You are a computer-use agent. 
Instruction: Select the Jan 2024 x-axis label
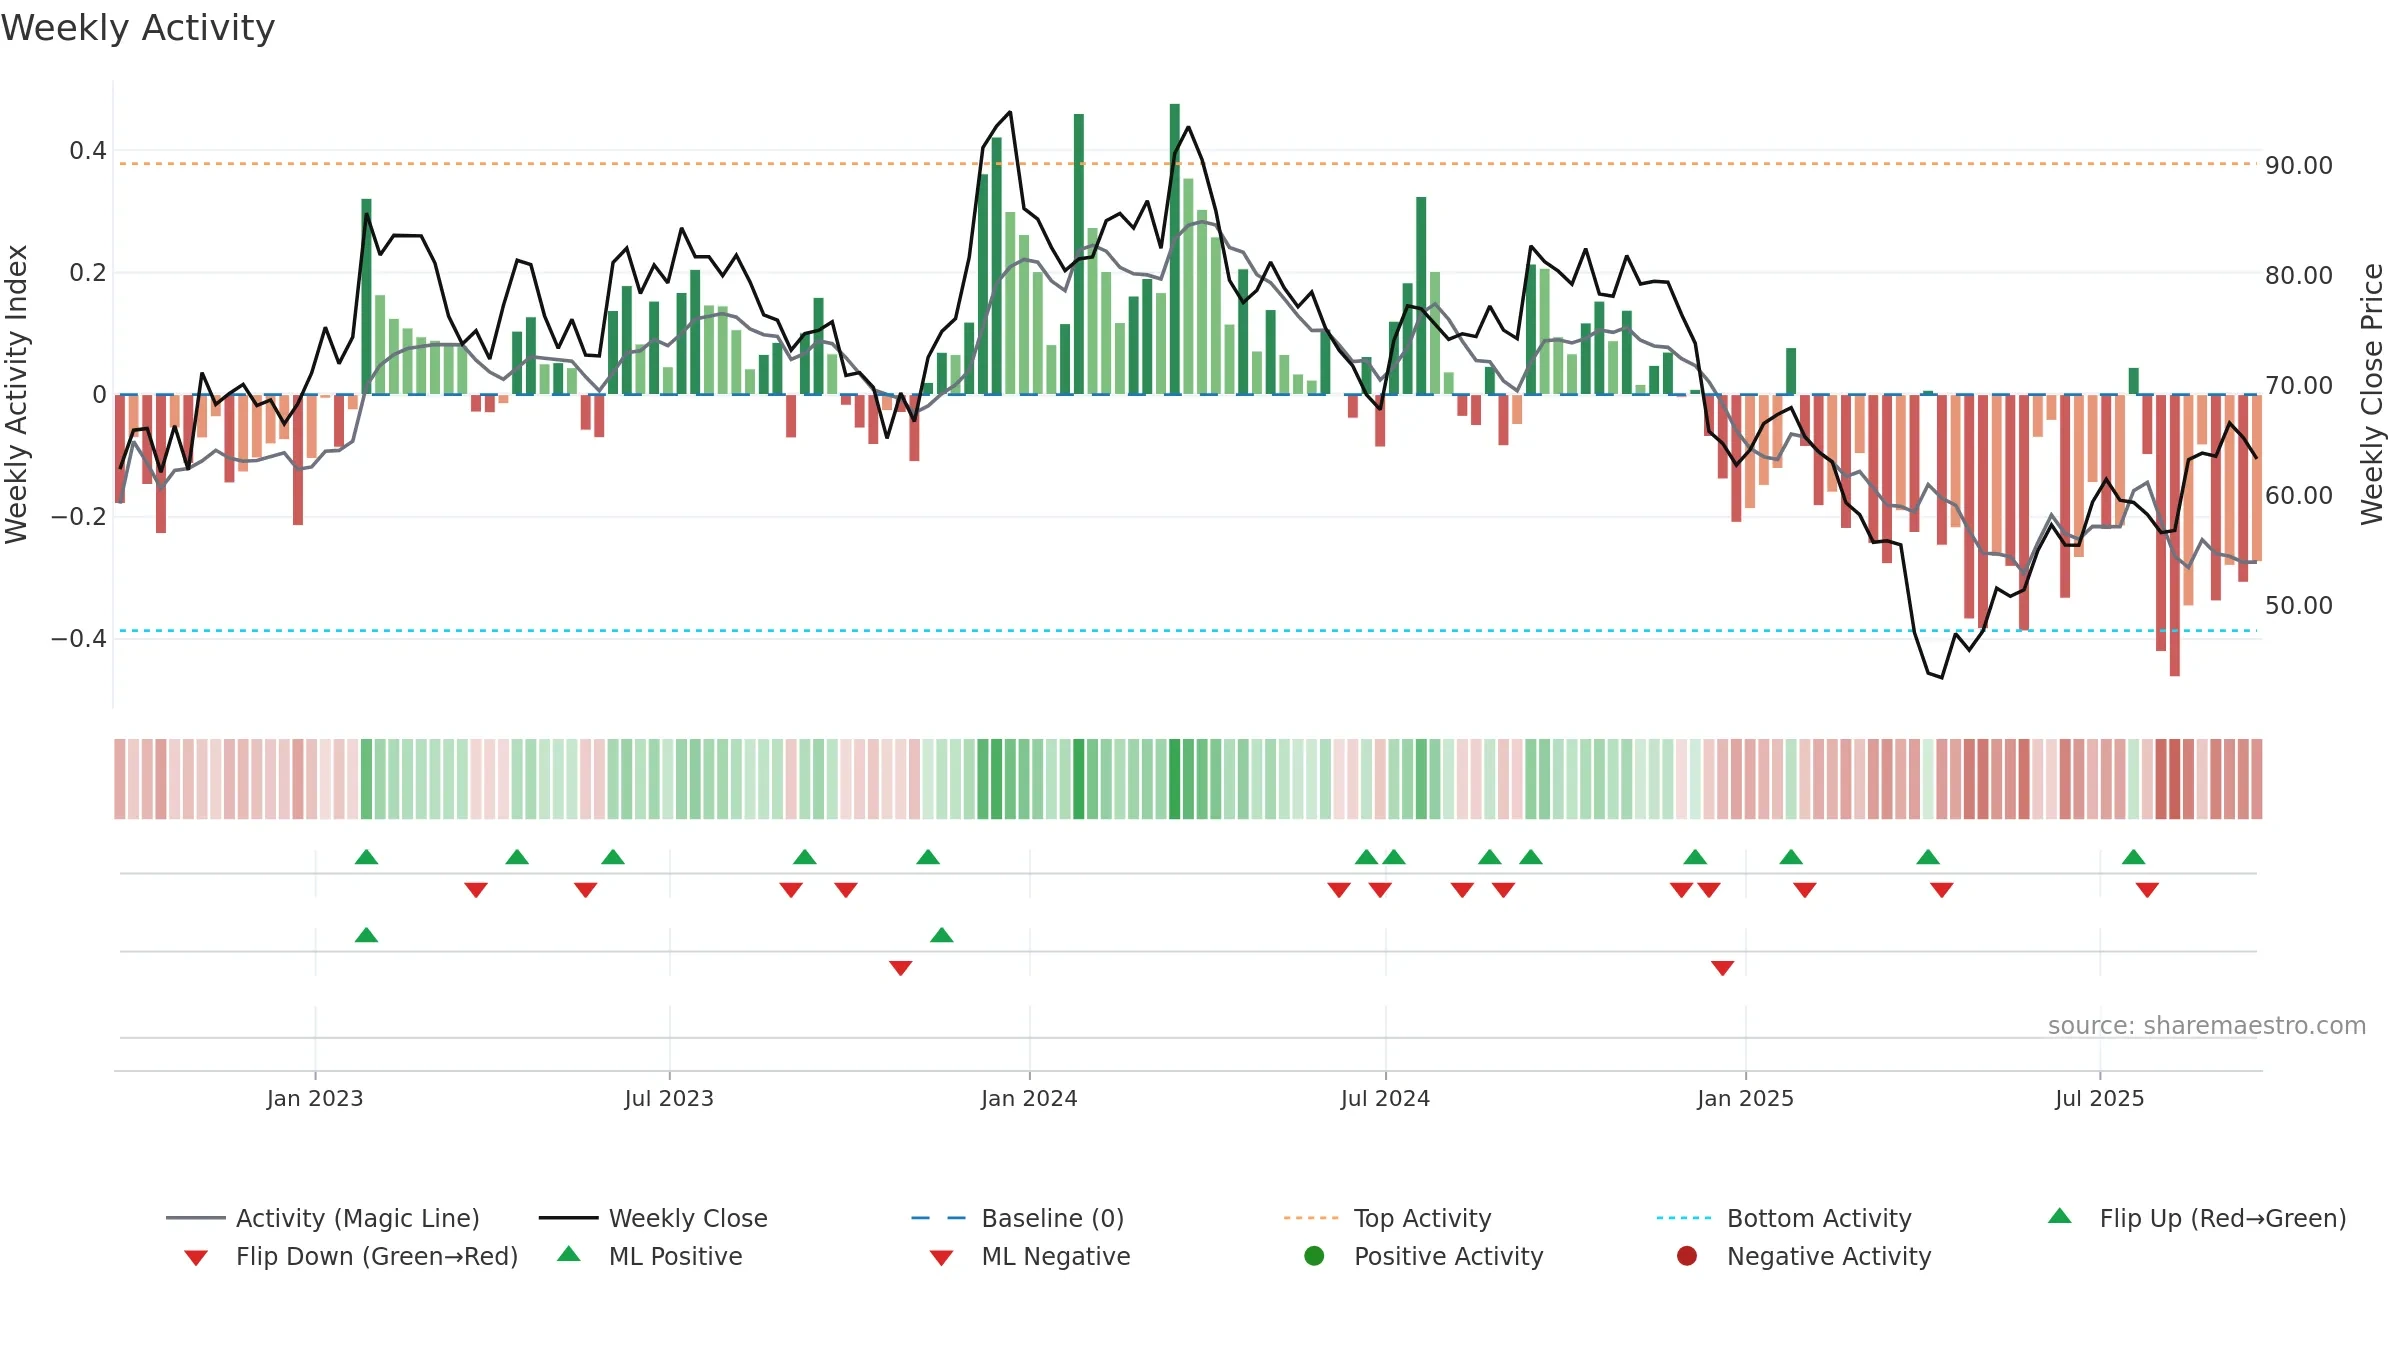(x=1029, y=1098)
